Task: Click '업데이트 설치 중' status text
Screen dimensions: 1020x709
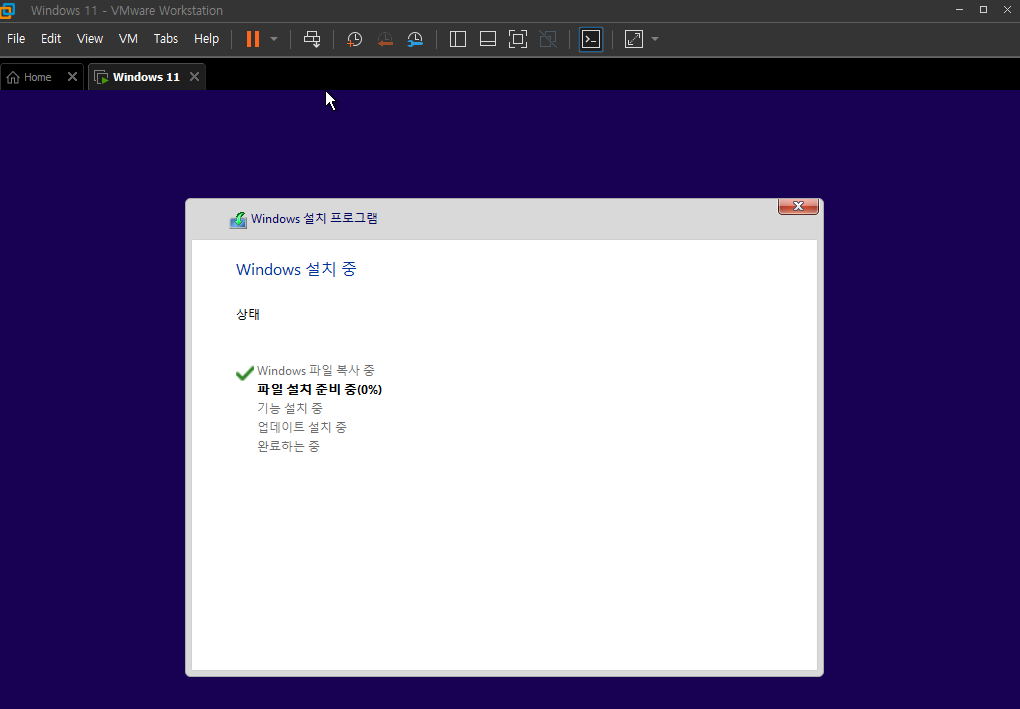Action: point(302,427)
